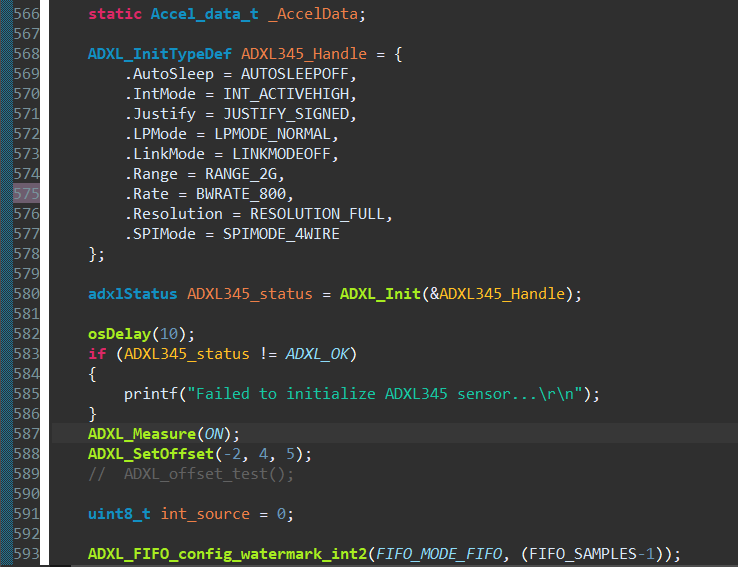Click the LPMODE_NORMAL constant
738x567 pixels.
point(273,134)
